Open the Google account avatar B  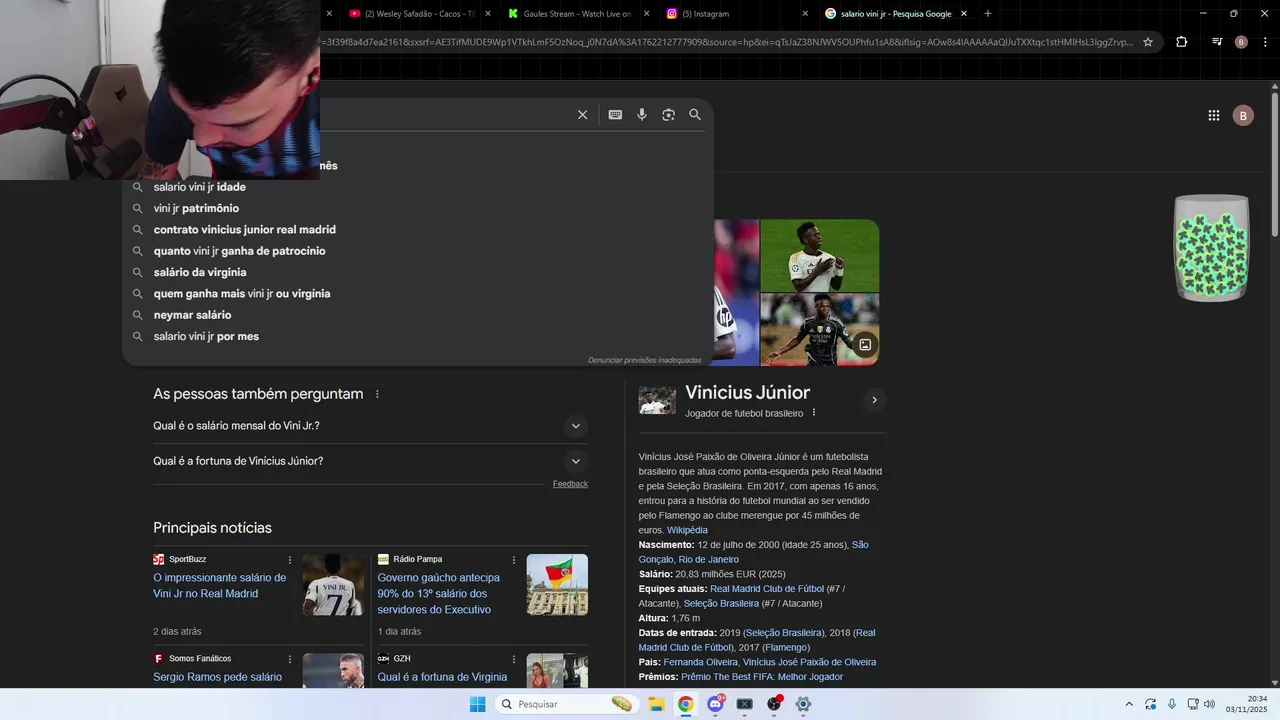pyautogui.click(x=1243, y=115)
